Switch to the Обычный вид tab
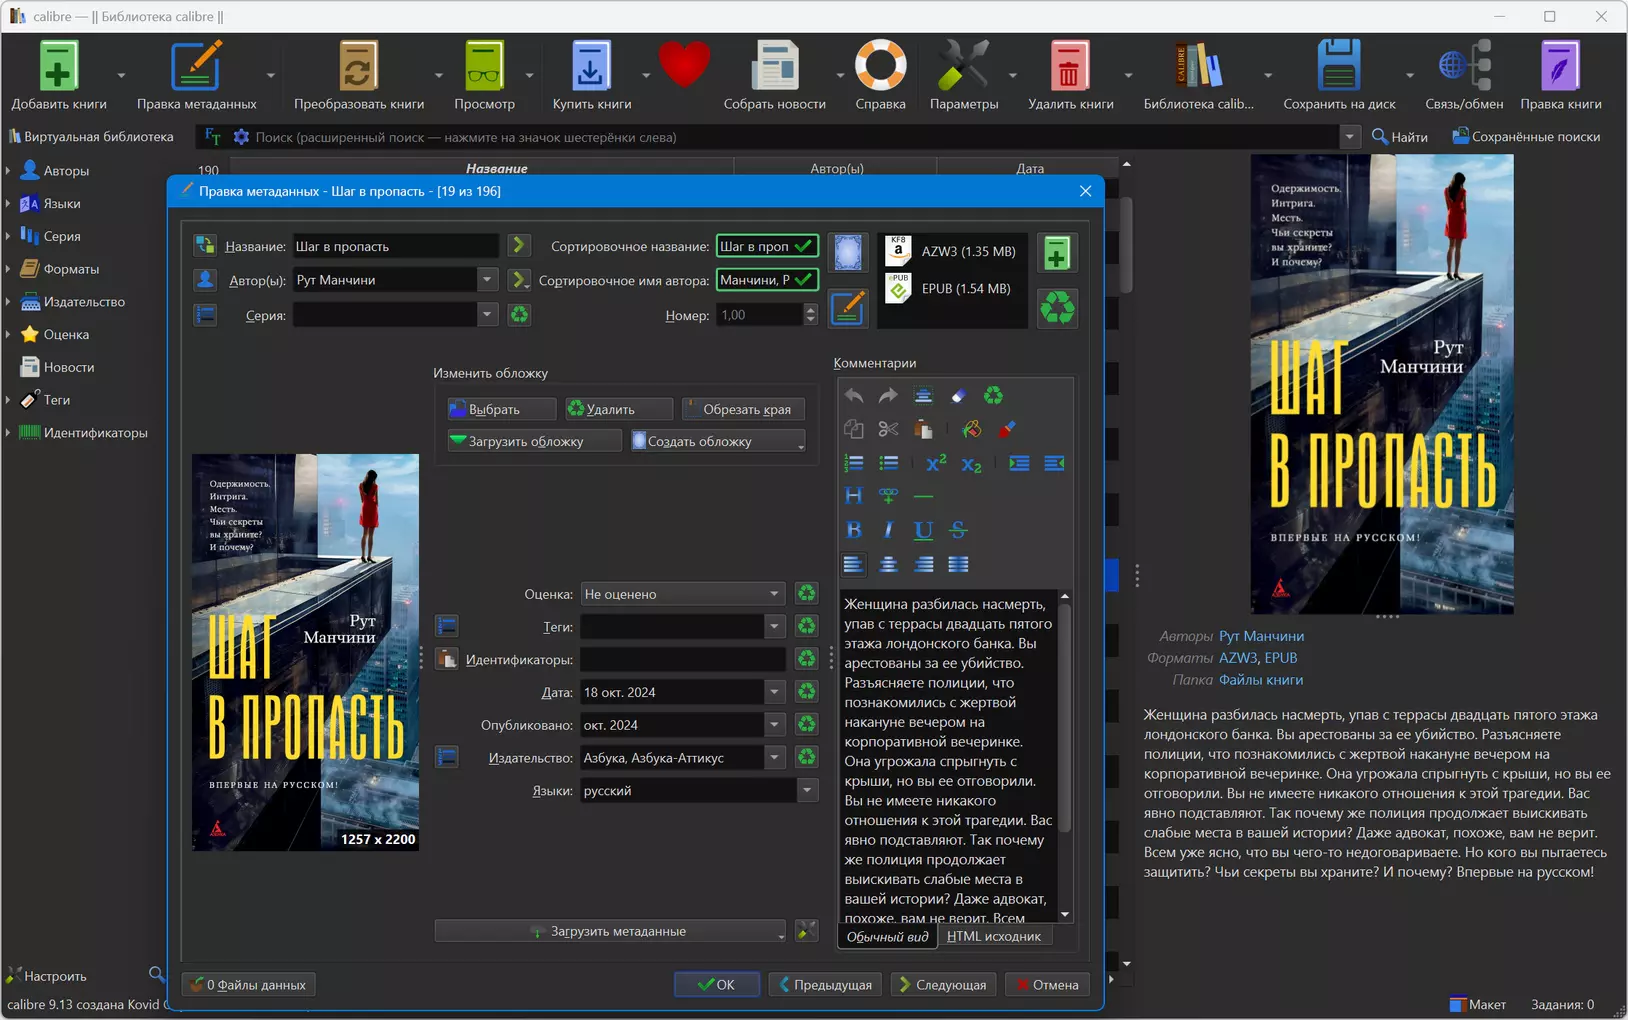 887,936
